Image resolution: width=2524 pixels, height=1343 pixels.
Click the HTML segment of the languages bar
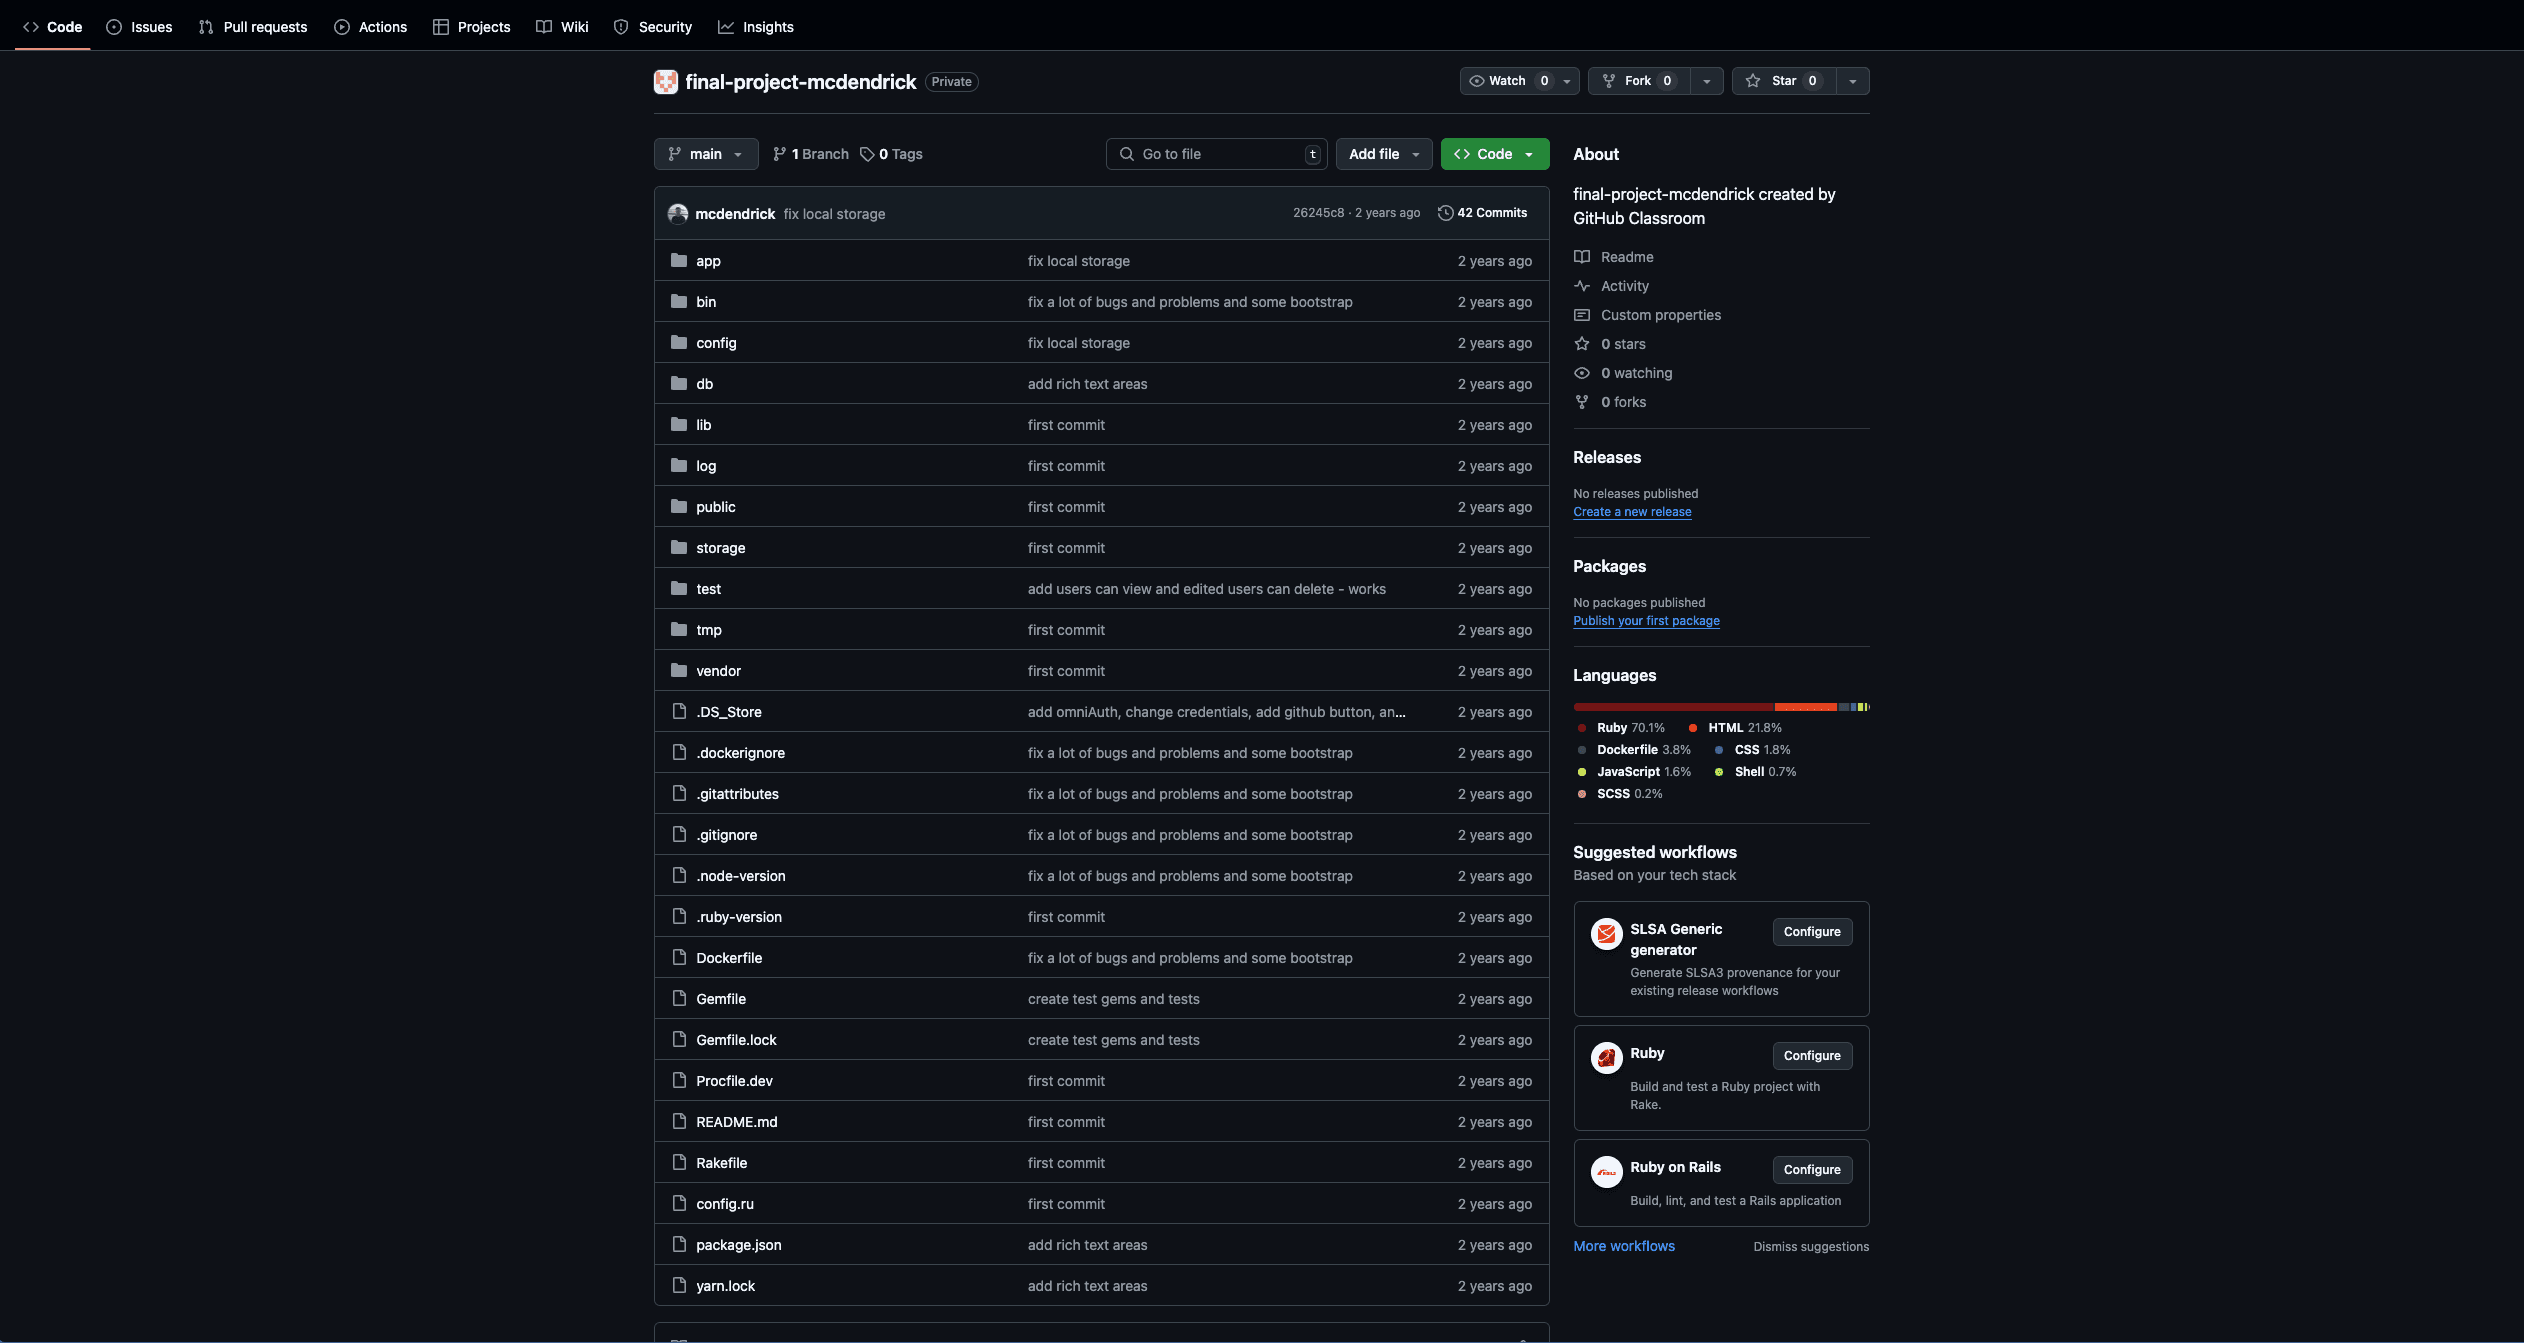pos(1806,707)
